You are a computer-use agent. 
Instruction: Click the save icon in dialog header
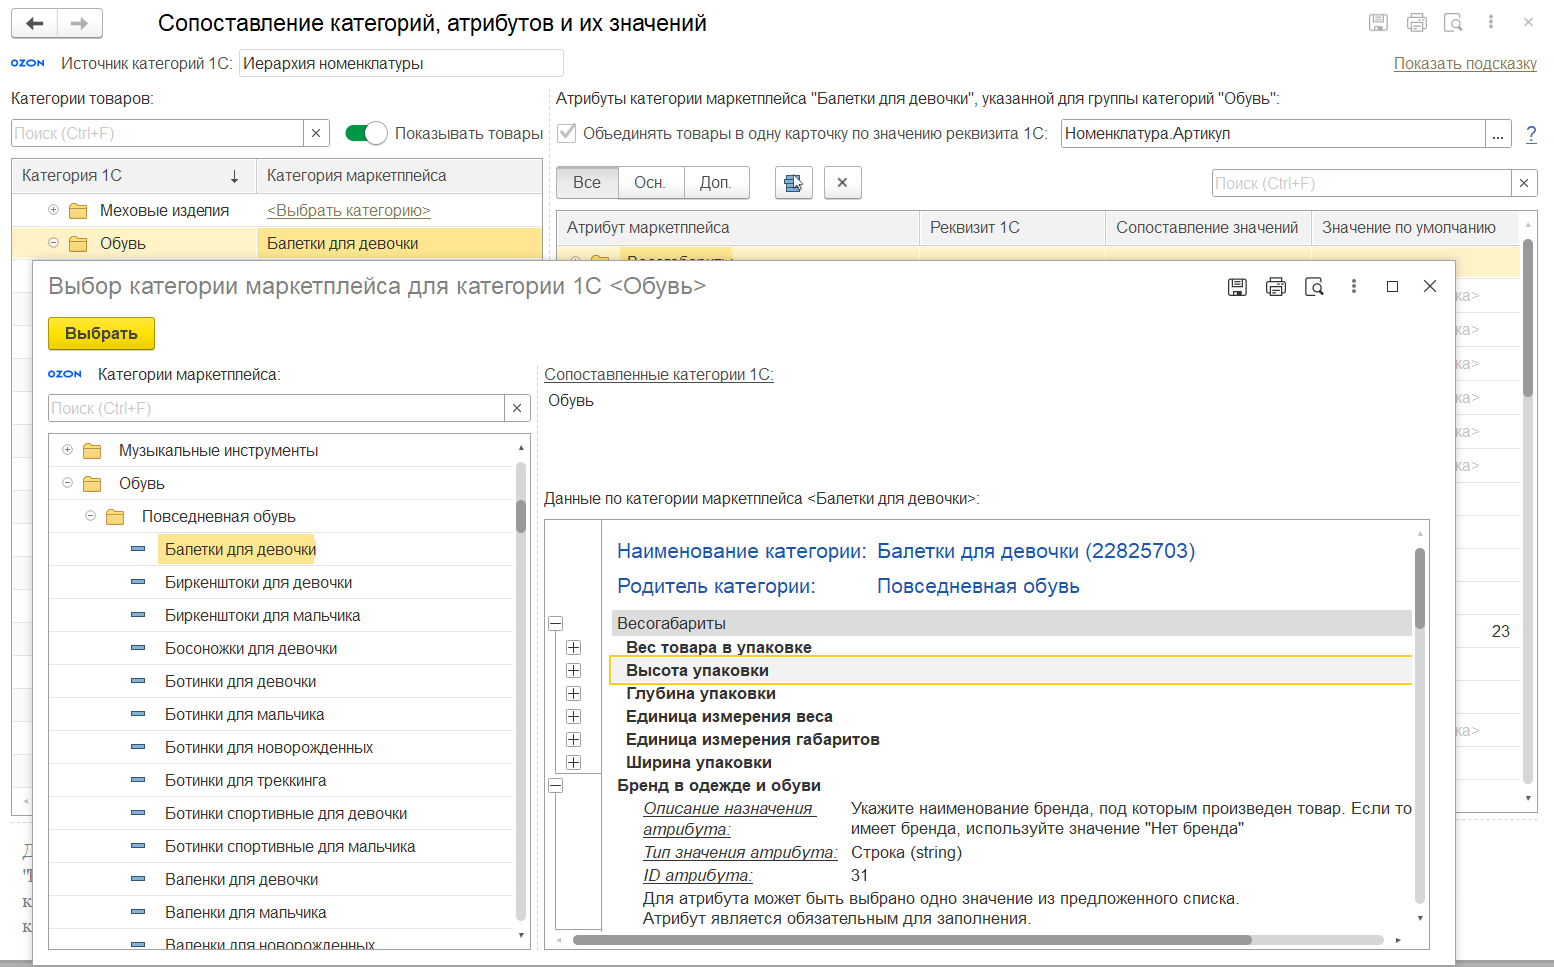1237,287
